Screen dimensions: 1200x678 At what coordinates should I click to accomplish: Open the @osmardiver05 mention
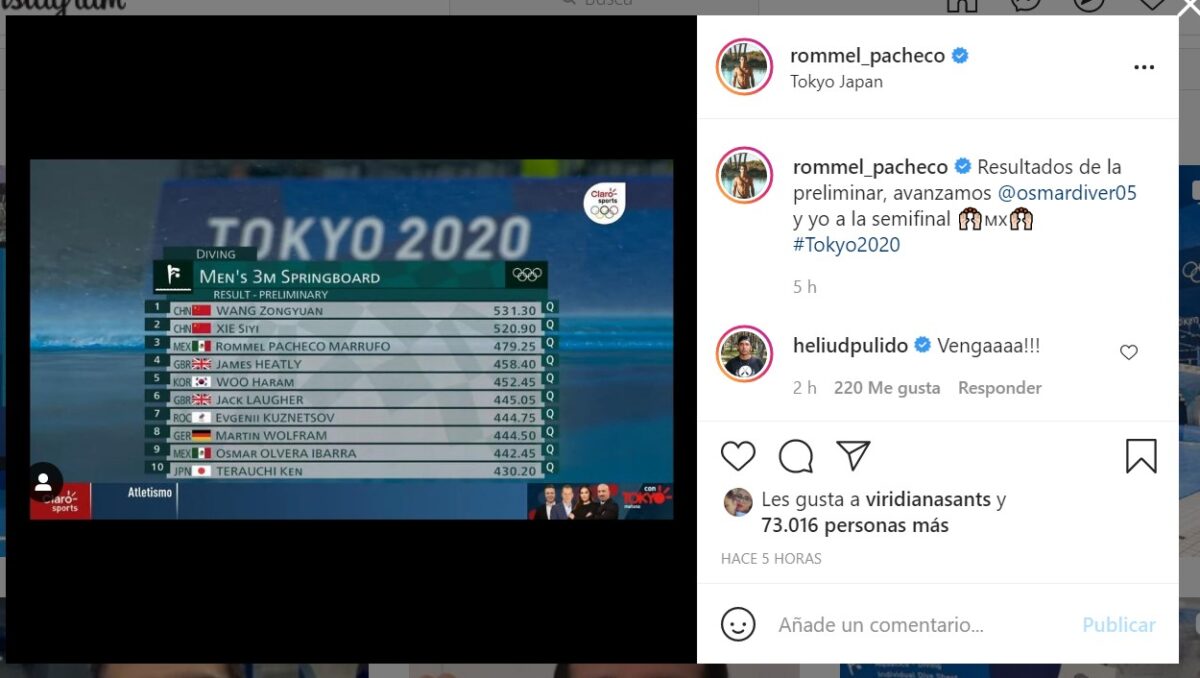1067,193
